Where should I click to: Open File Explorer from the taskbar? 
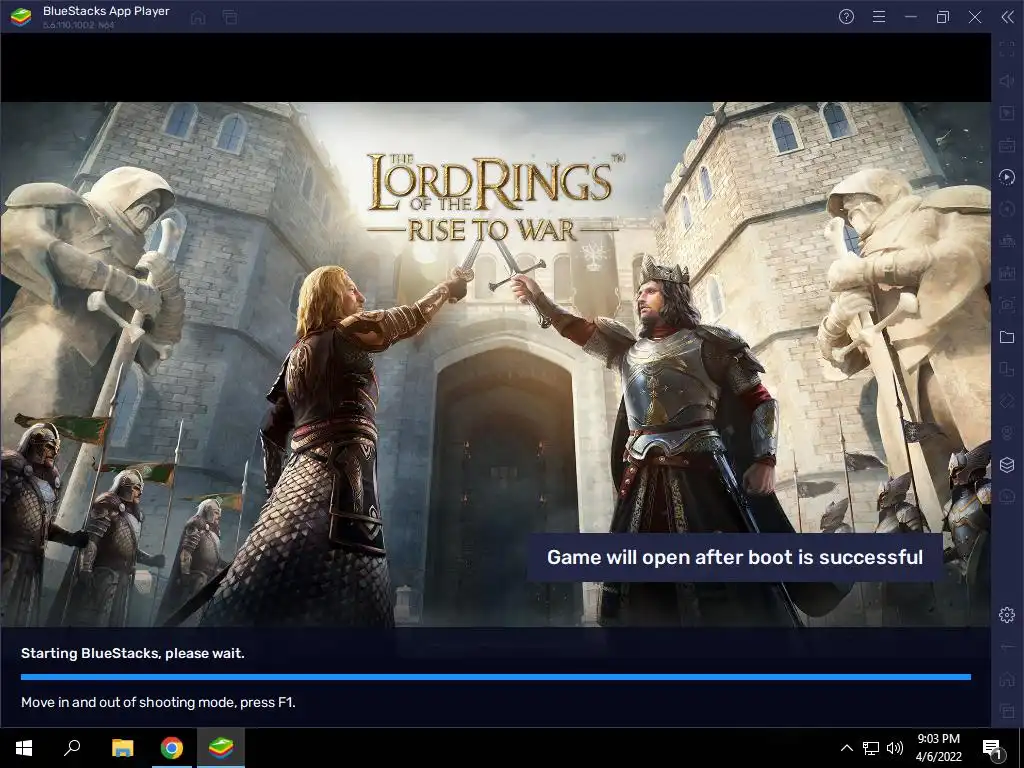click(x=122, y=748)
